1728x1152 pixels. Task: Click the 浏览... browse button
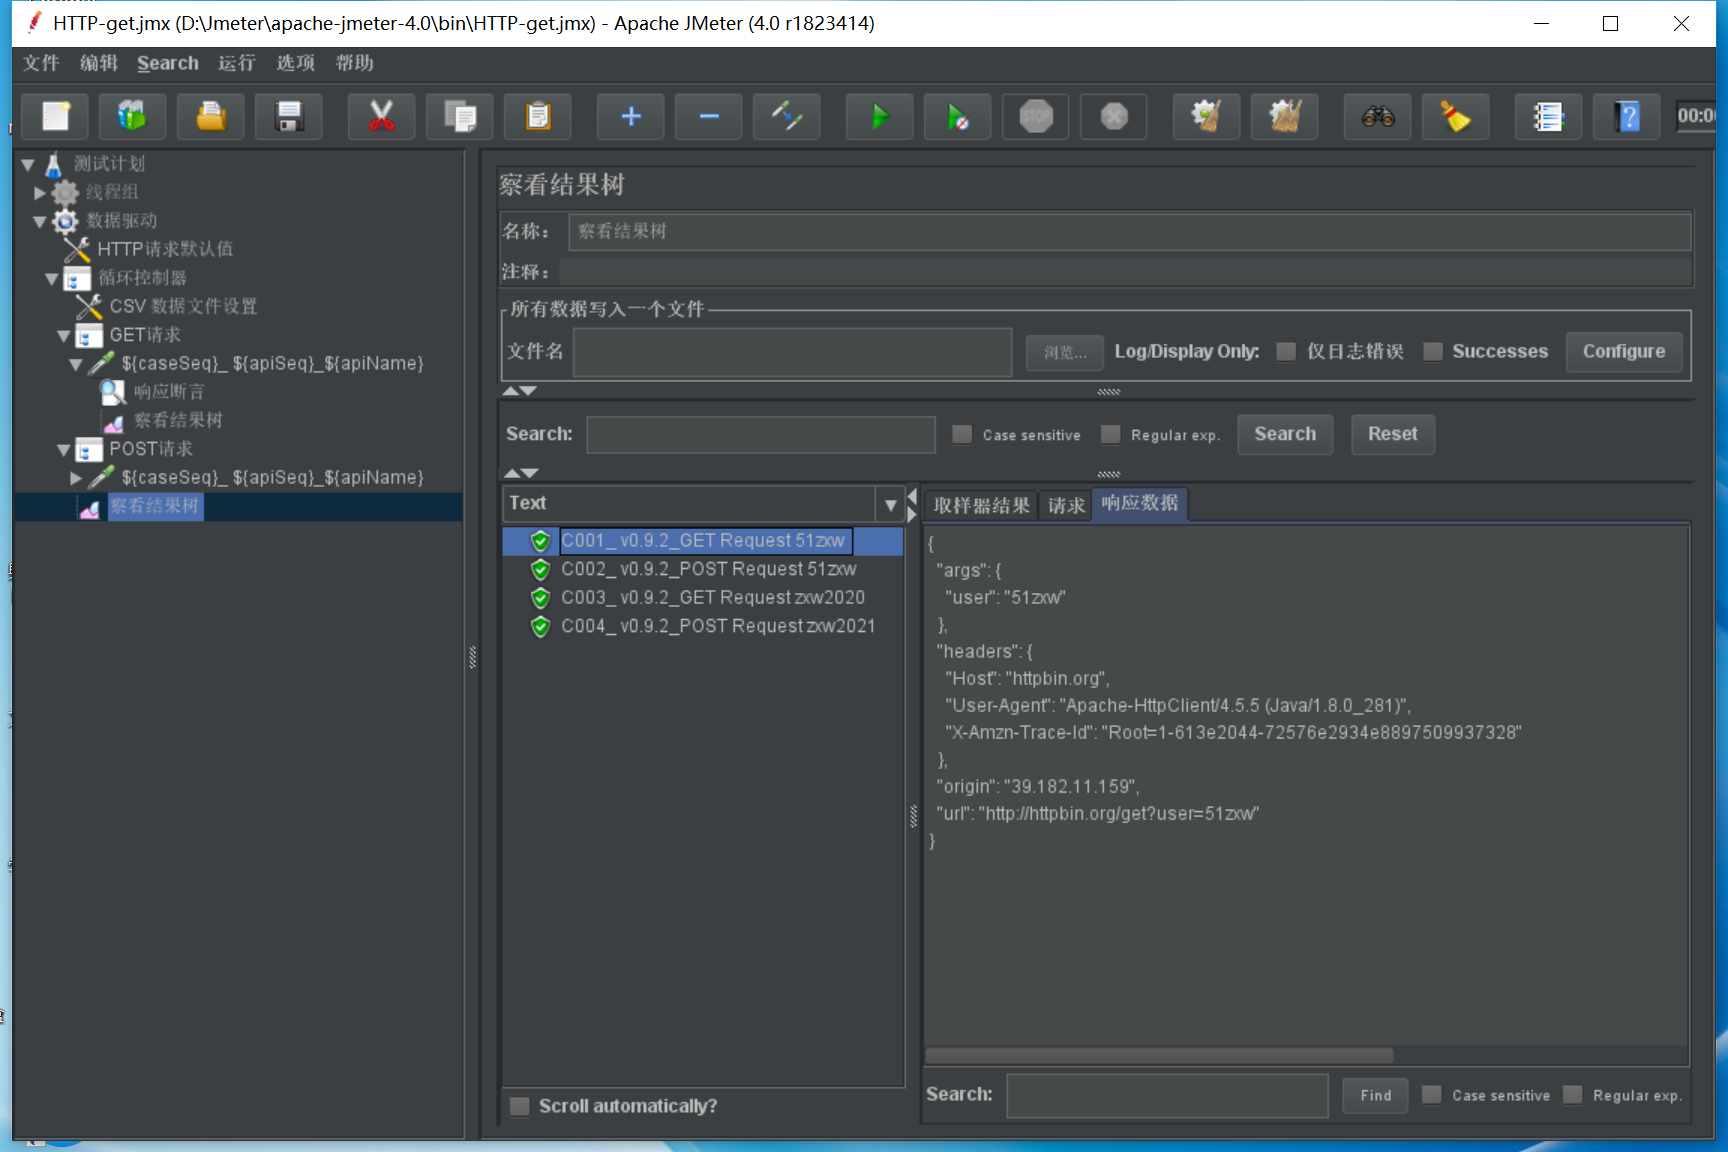[1065, 352]
